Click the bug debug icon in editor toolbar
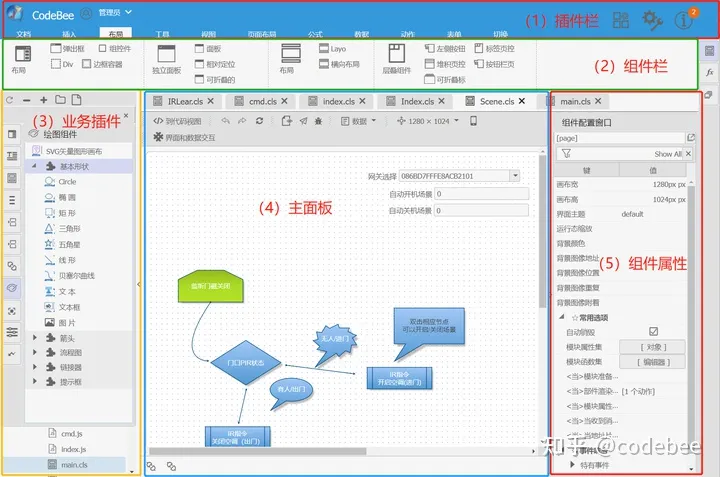Screen dimensions: 720x477 tap(318, 120)
